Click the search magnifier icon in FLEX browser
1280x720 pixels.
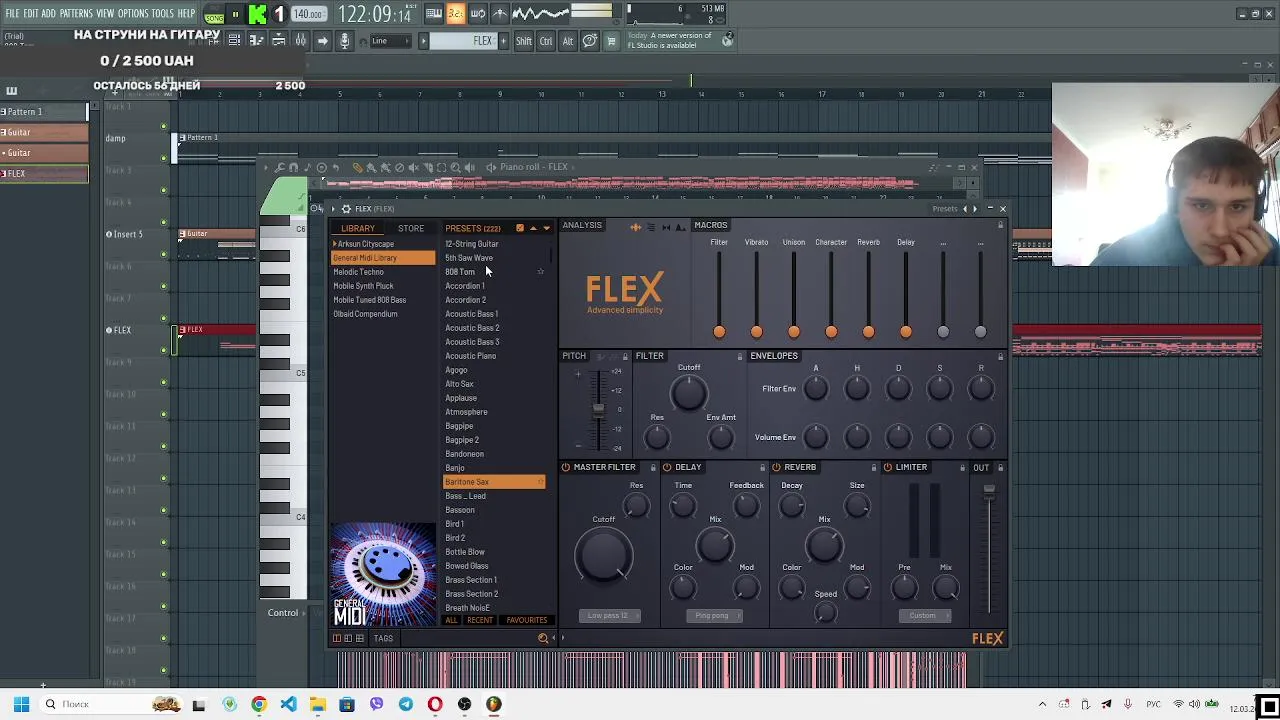click(x=543, y=638)
